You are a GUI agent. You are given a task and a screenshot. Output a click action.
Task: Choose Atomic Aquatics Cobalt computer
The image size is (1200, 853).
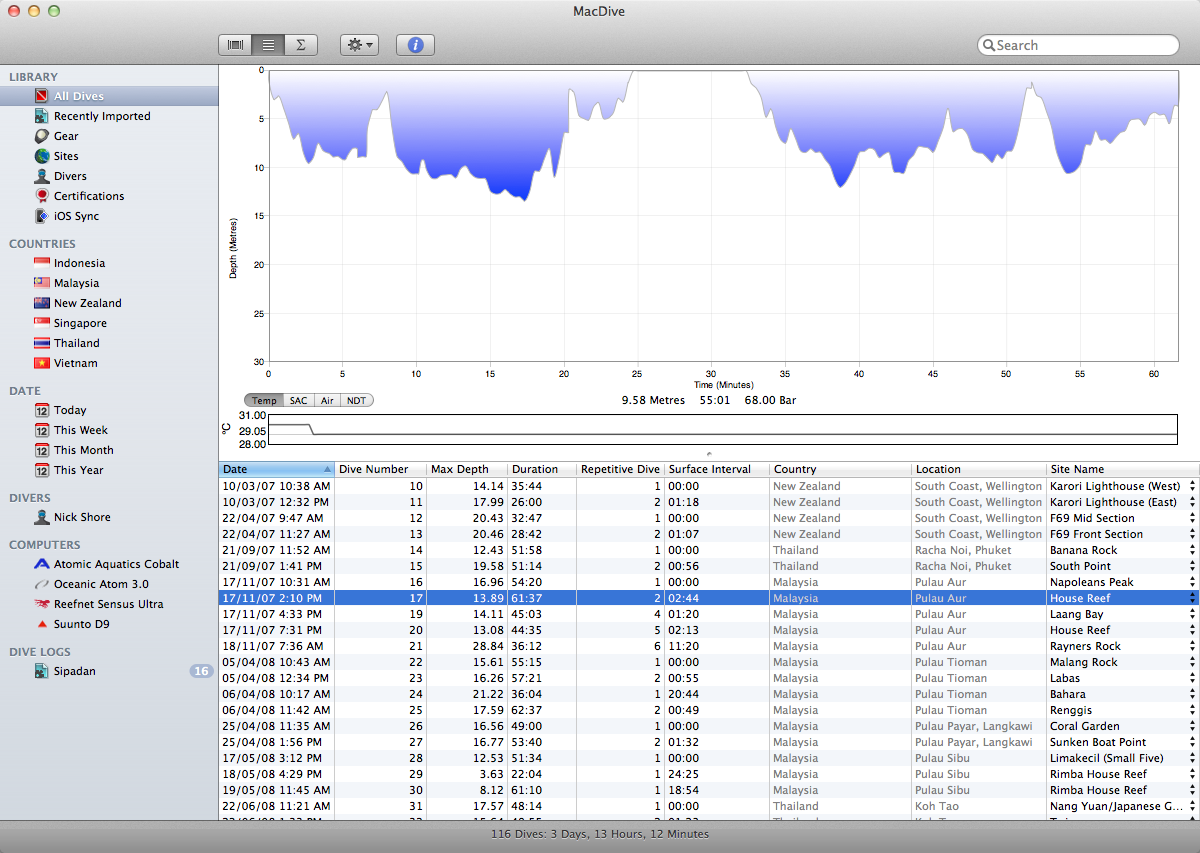[116, 564]
